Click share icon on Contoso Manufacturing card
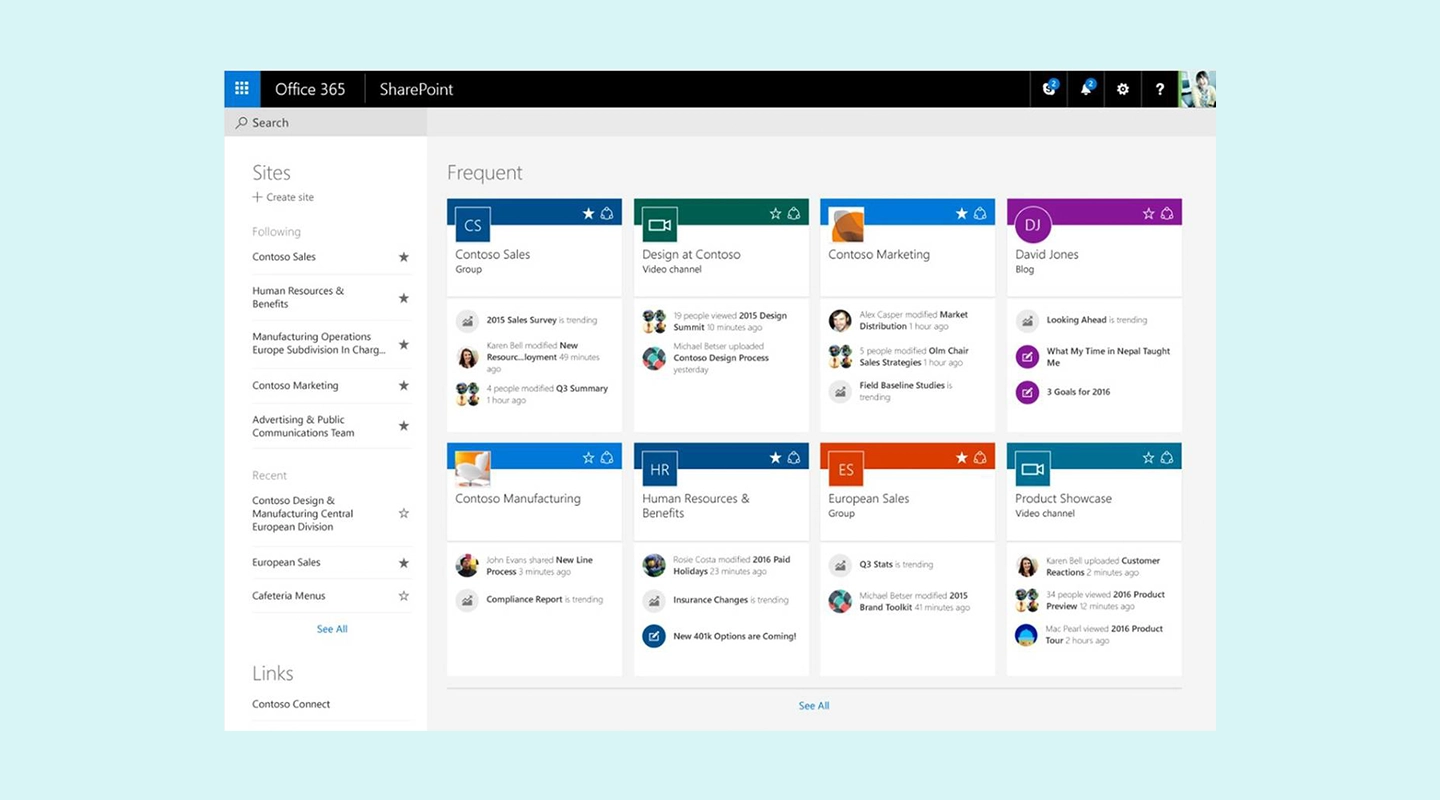Viewport: 1440px width, 800px height. tap(606, 457)
